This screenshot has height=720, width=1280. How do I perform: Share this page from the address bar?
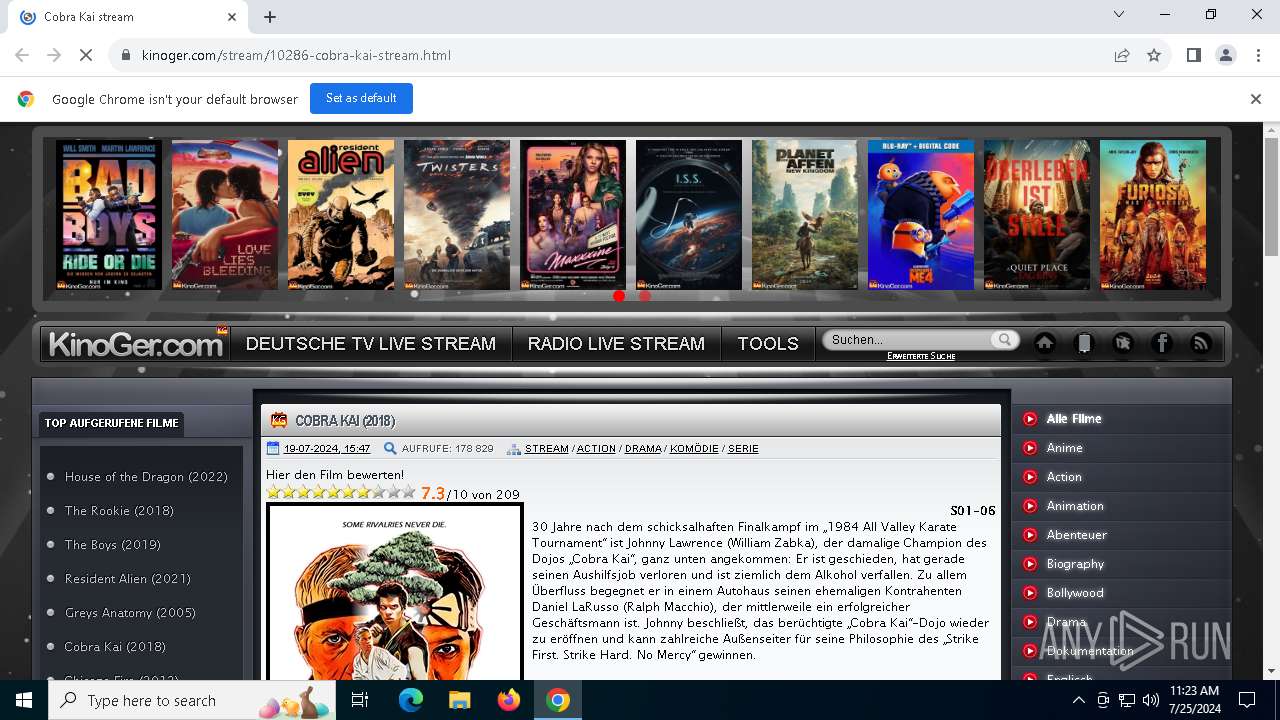tap(1122, 55)
